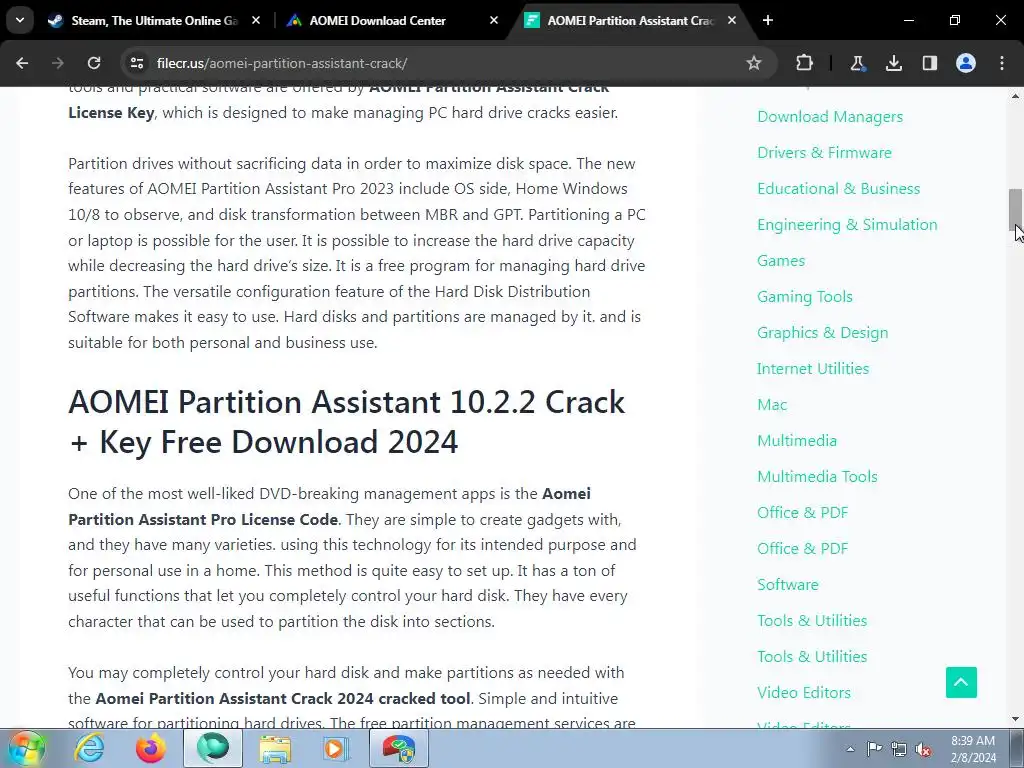Open the profile avatar menu
The image size is (1024, 768).
pyautogui.click(x=966, y=63)
